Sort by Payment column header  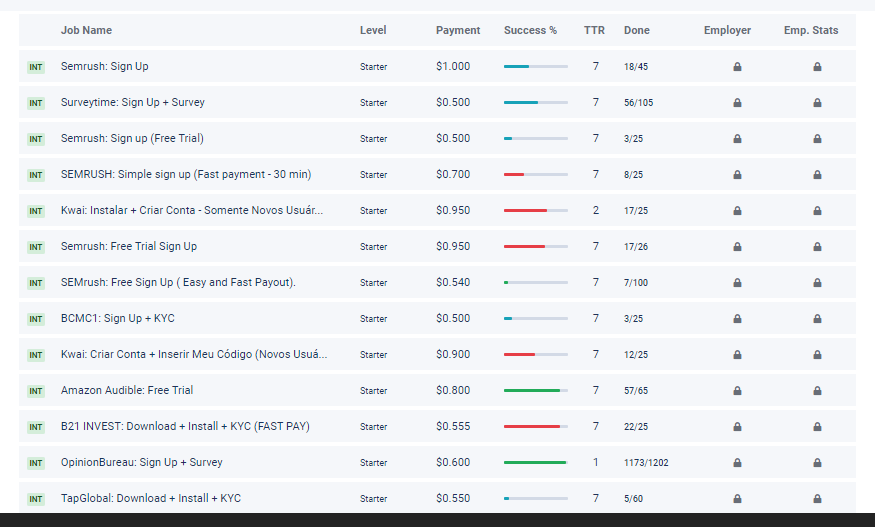(x=458, y=30)
